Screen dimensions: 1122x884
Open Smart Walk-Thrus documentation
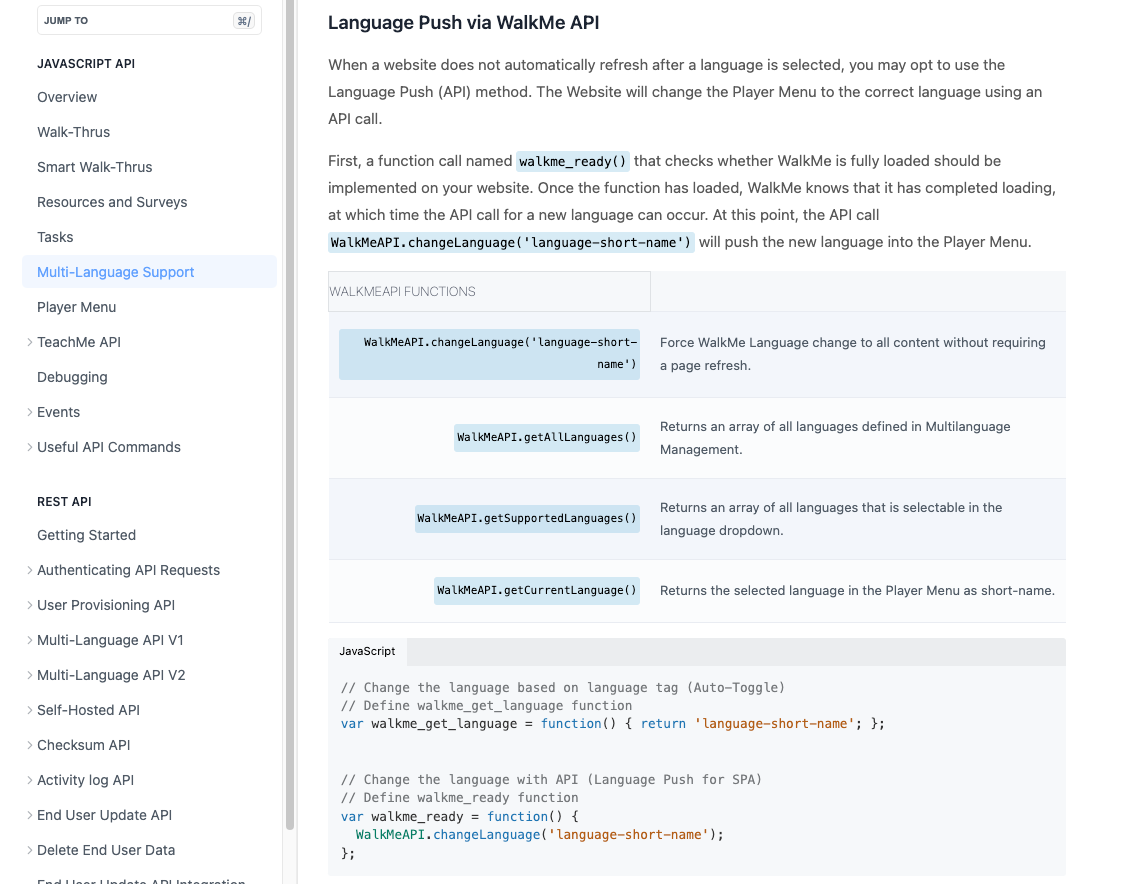[94, 167]
